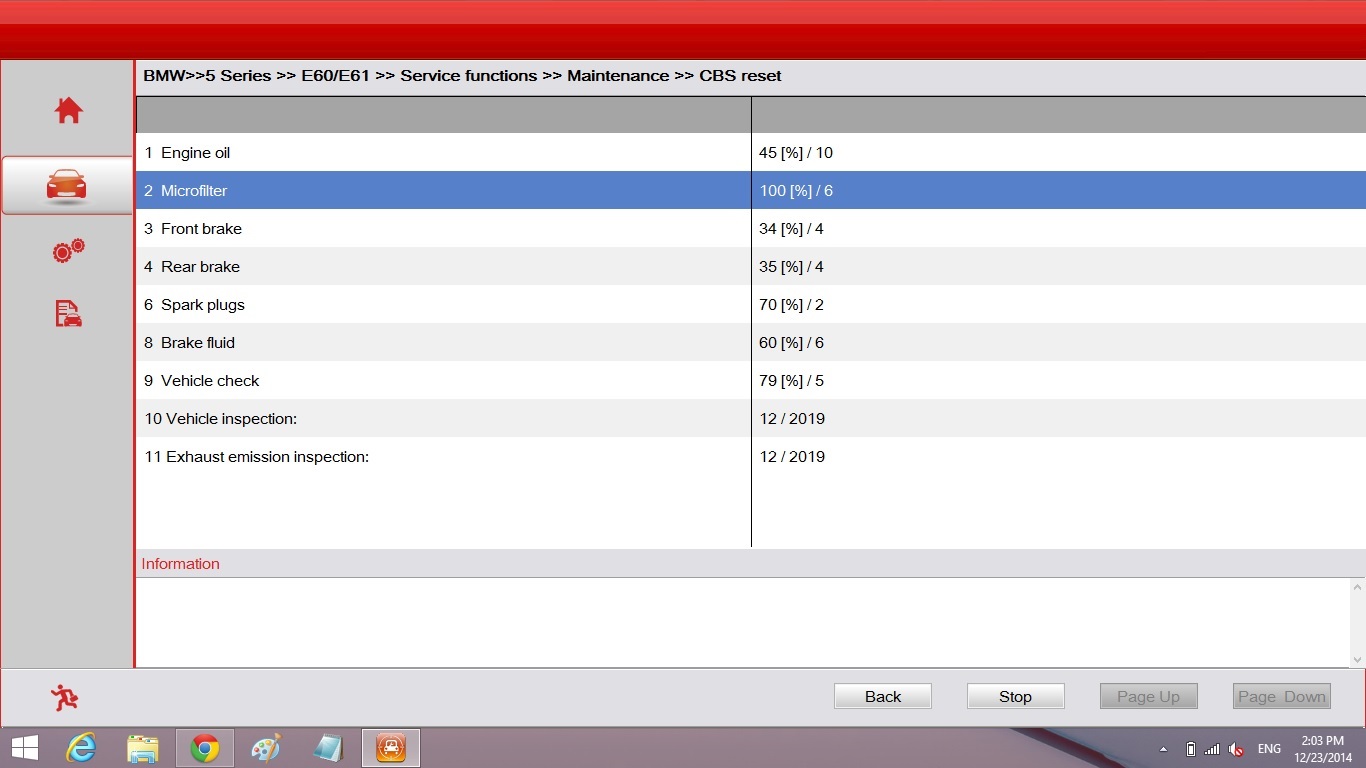Select Exhaust emission inspection row
1366x768 pixels.
(x=750, y=456)
